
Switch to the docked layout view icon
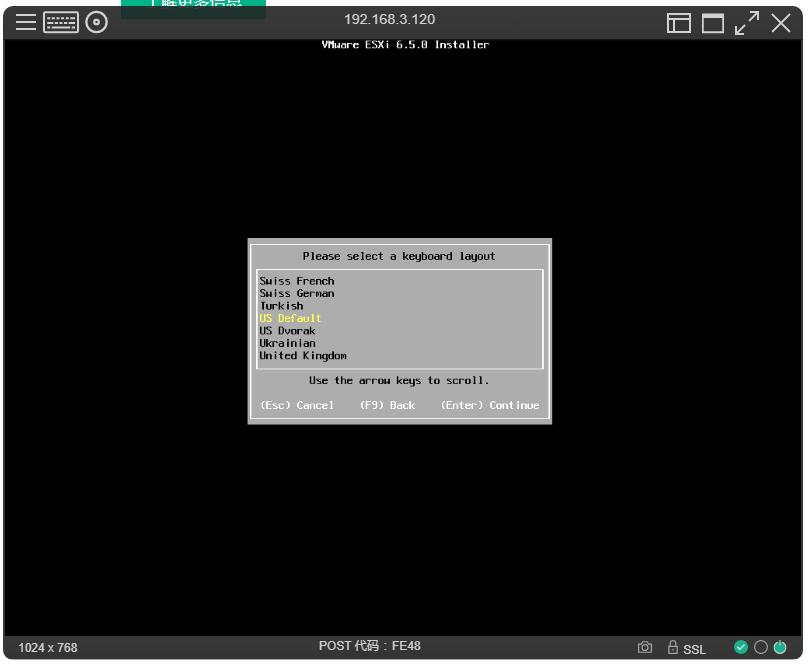(x=678, y=23)
